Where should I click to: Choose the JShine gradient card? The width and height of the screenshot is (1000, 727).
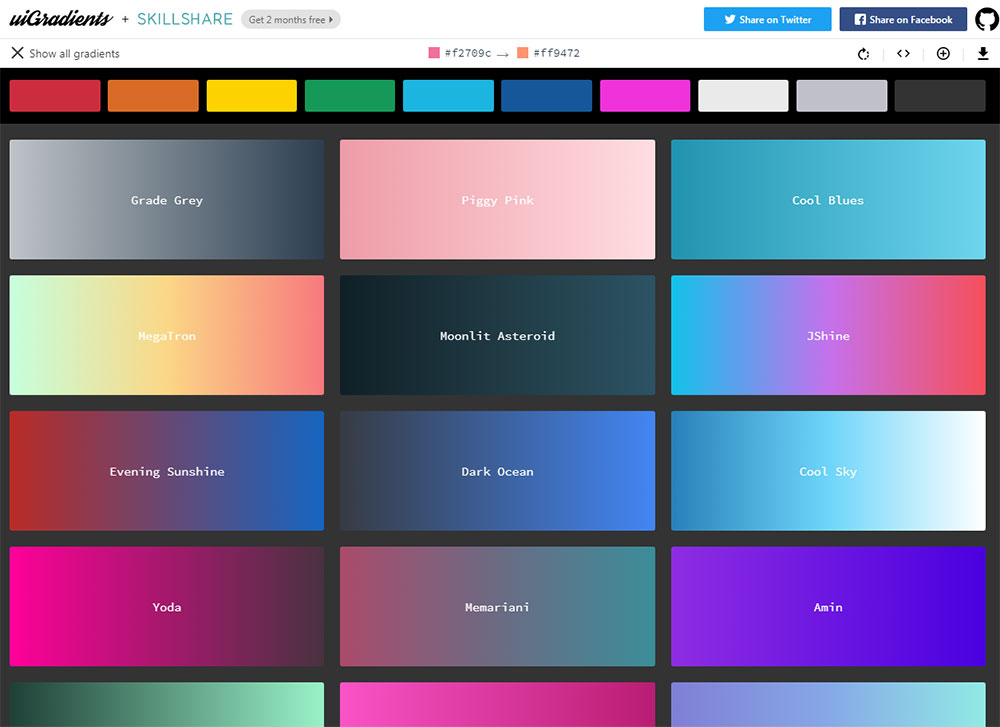(x=828, y=335)
